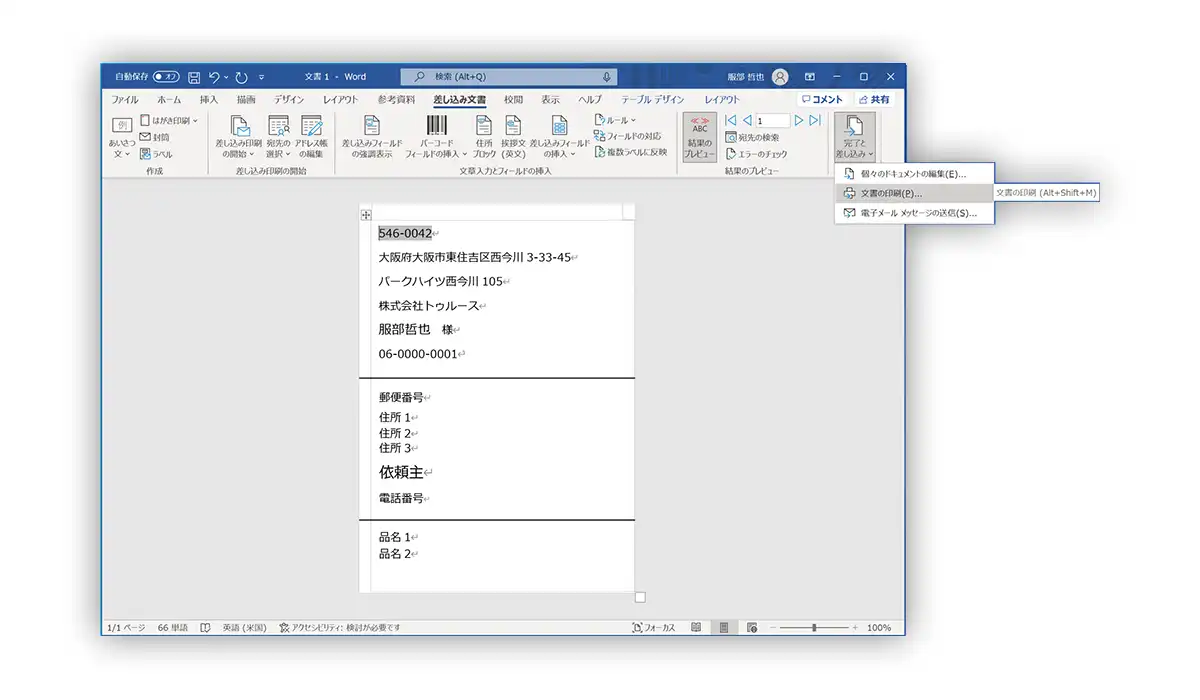
Task: Jump to the last record arrow
Action: point(815,120)
